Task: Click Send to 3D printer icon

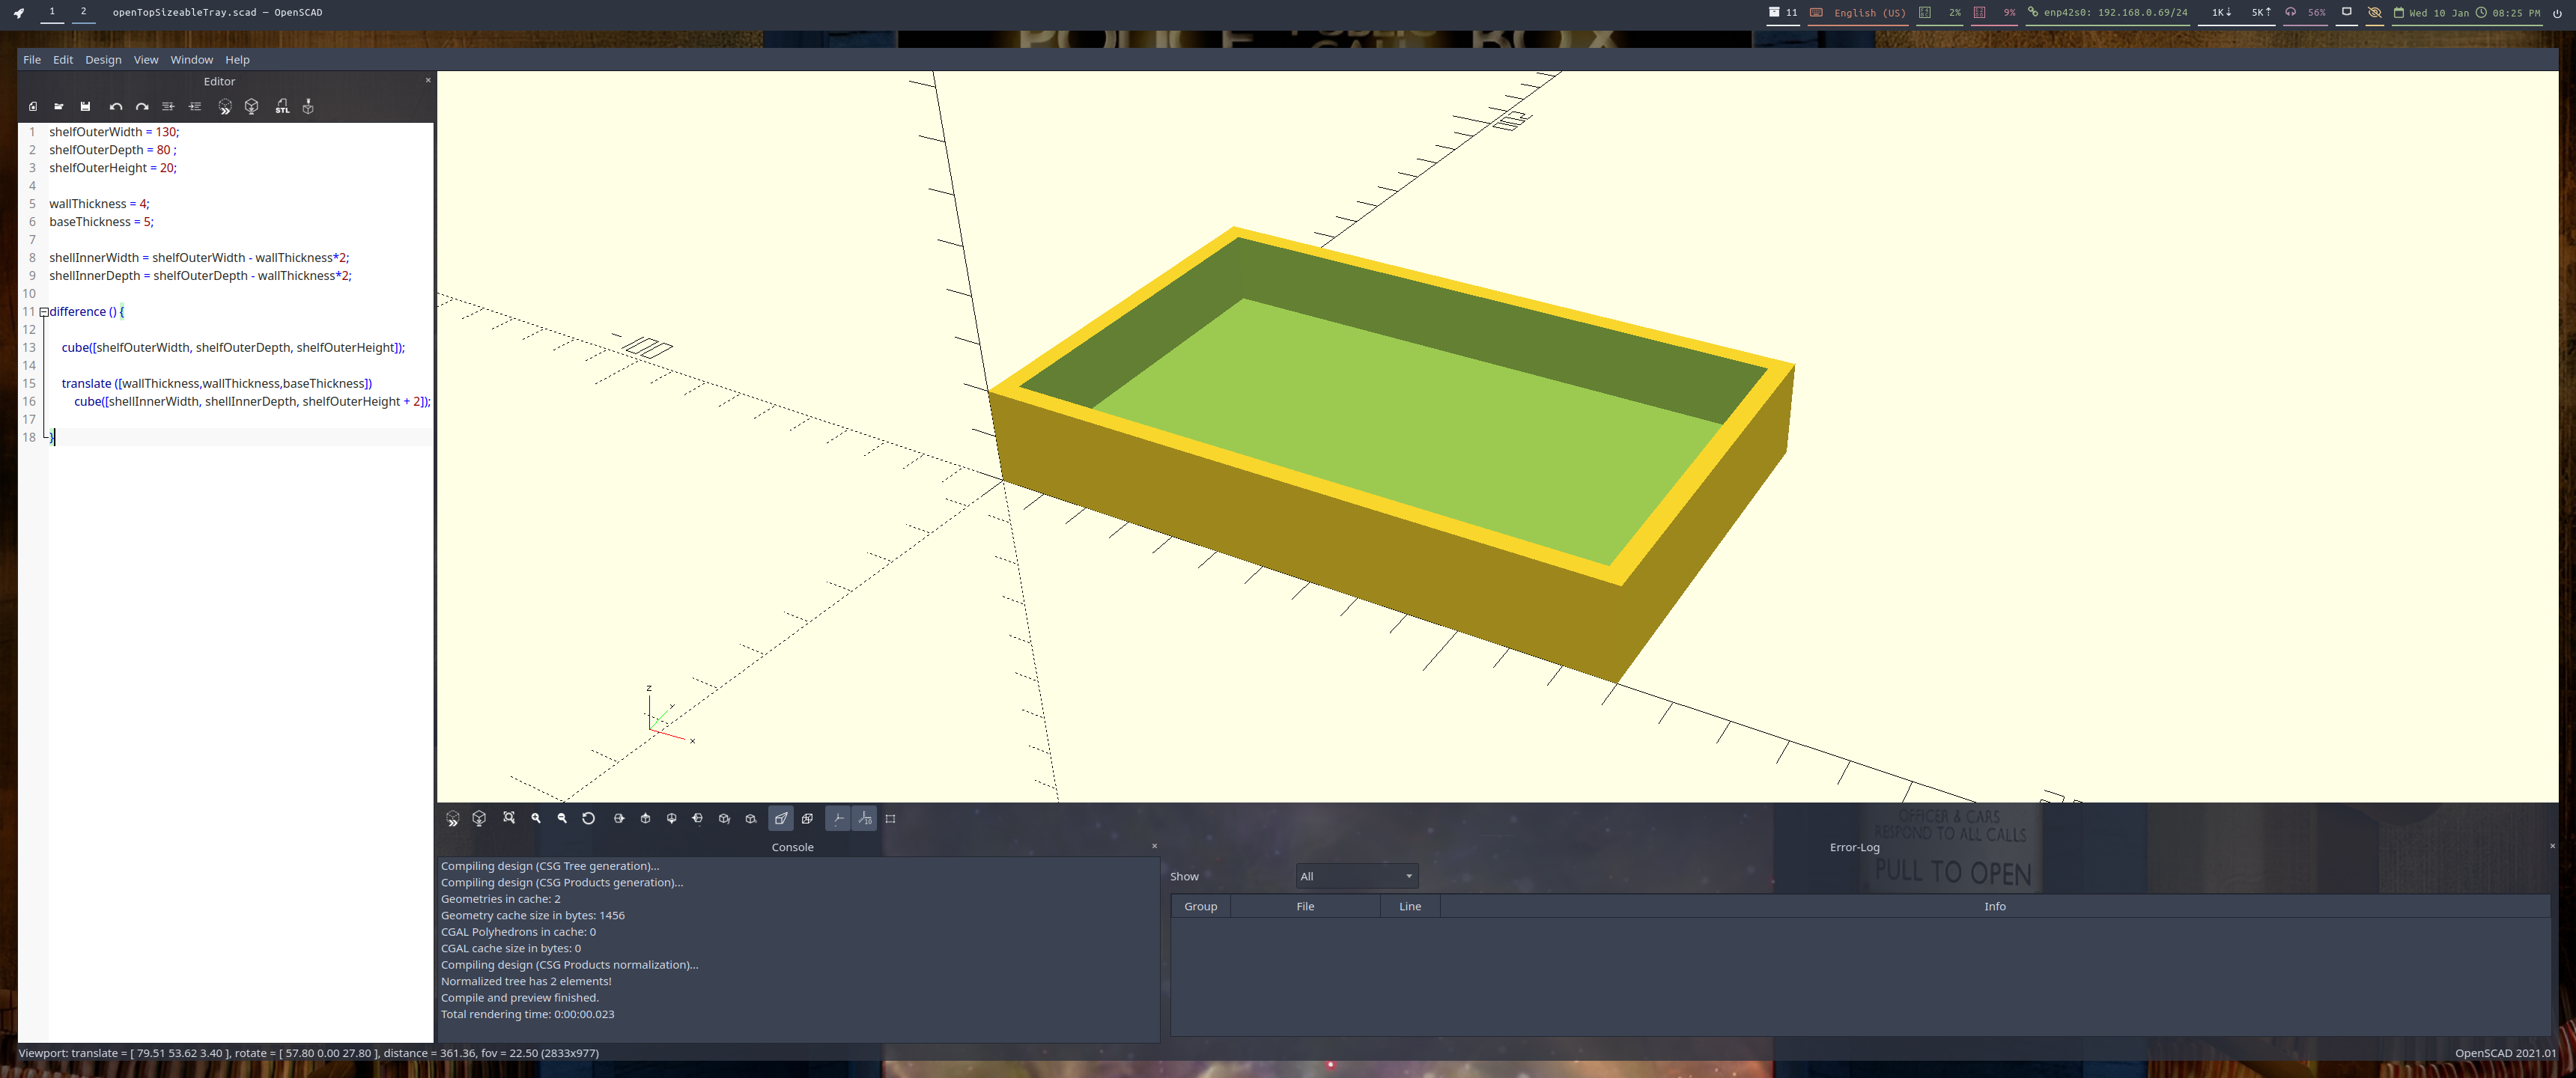Action: point(308,107)
